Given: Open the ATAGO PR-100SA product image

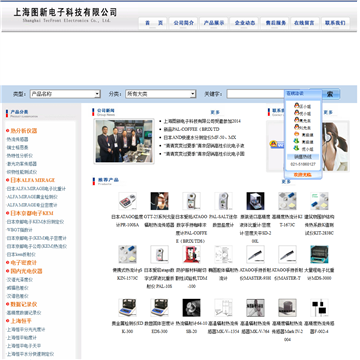Looking at the screenshot, I should pyautogui.click(x=127, y=201).
